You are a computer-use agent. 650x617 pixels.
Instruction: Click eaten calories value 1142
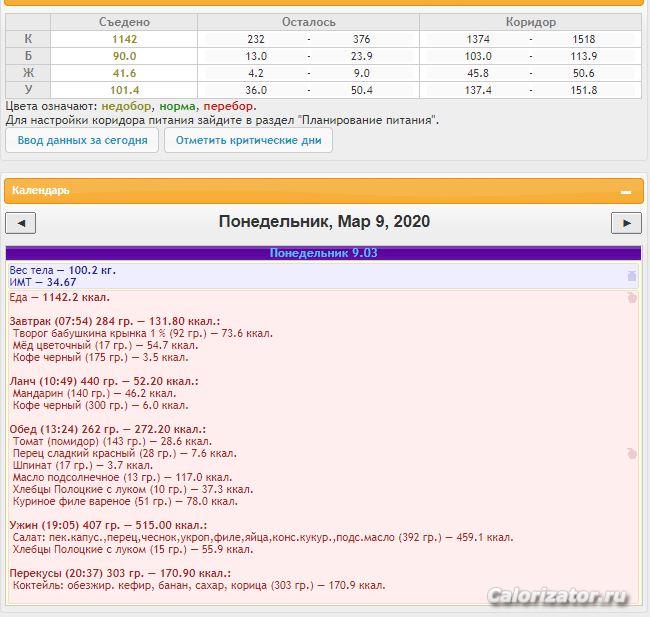124,38
